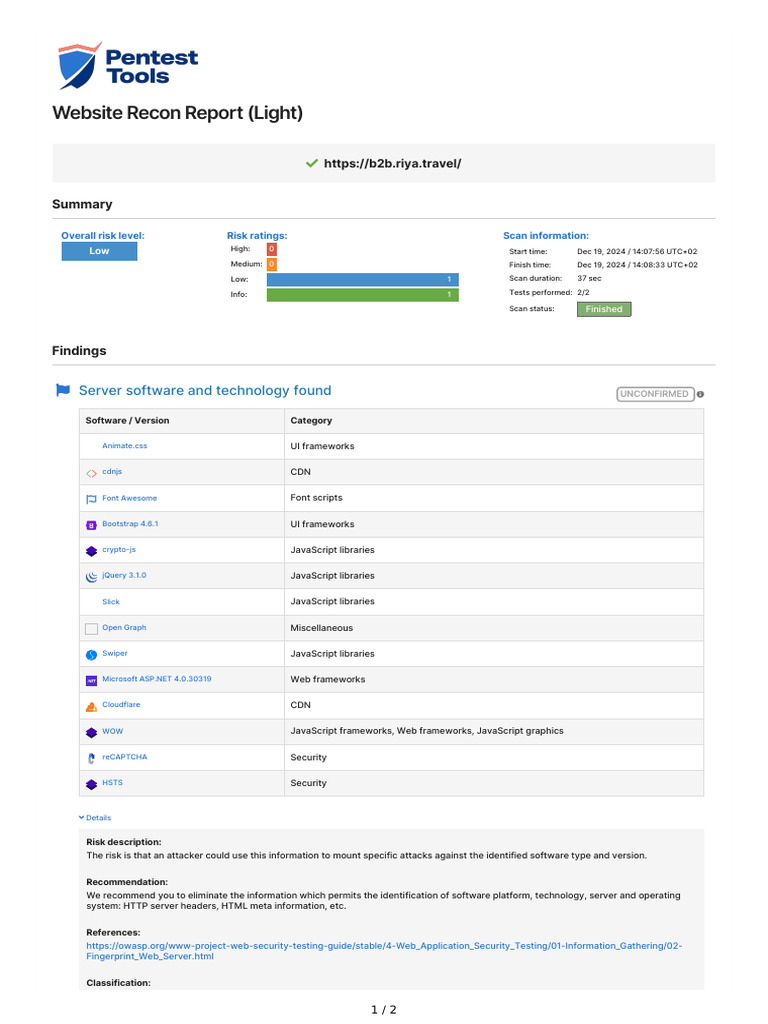The image size is (768, 1024).
Task: Collapse the Details section chevron
Action: coord(82,817)
